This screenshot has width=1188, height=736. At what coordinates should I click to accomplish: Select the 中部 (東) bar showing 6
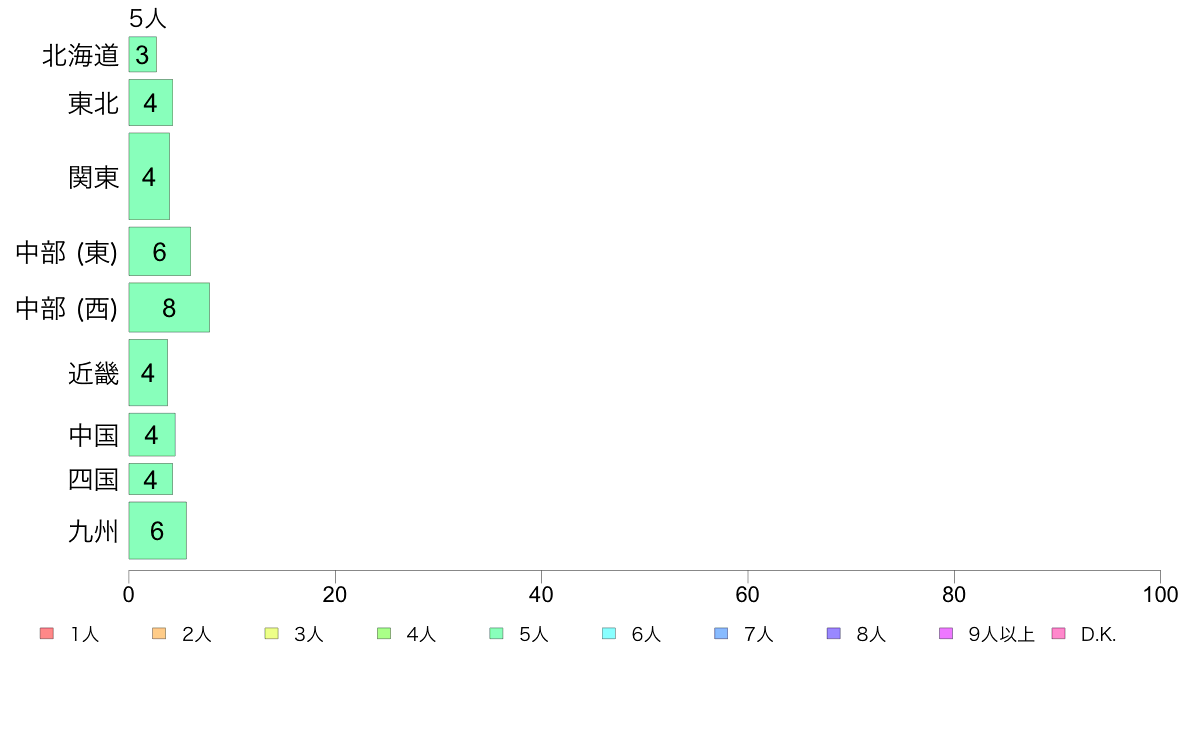[x=160, y=252]
